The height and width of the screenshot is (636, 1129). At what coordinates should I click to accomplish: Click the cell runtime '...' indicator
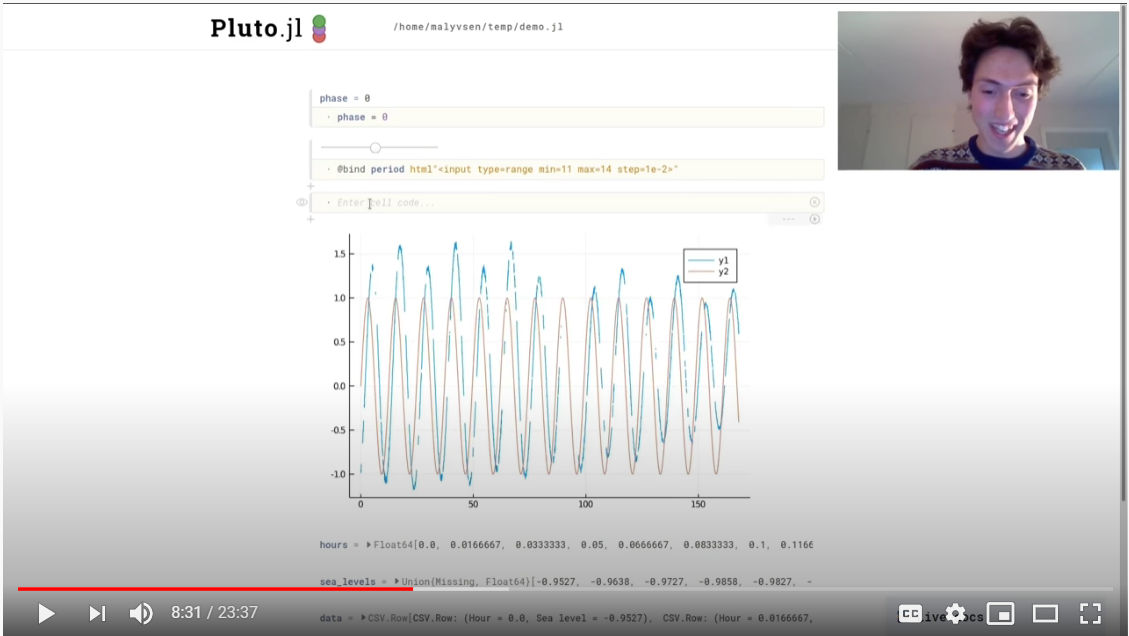tap(788, 219)
